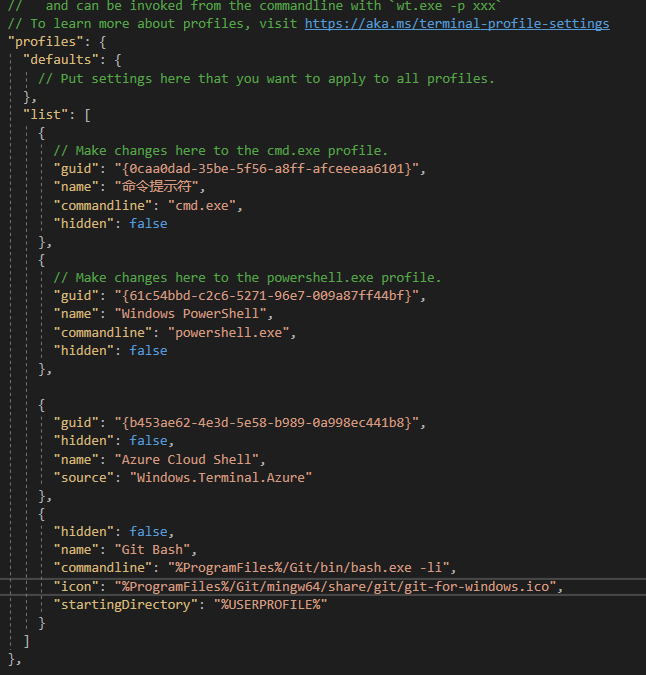Click the comment about settings for all profiles

click(266, 78)
